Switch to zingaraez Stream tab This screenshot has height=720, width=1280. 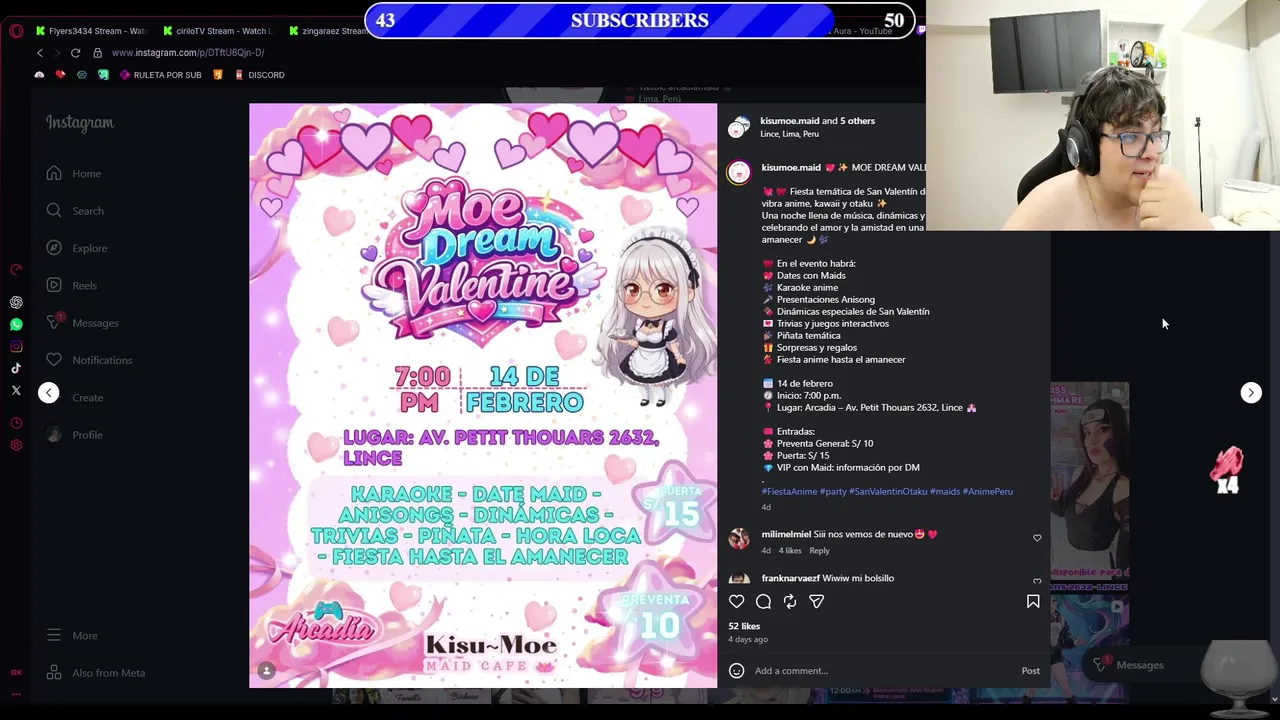327,31
